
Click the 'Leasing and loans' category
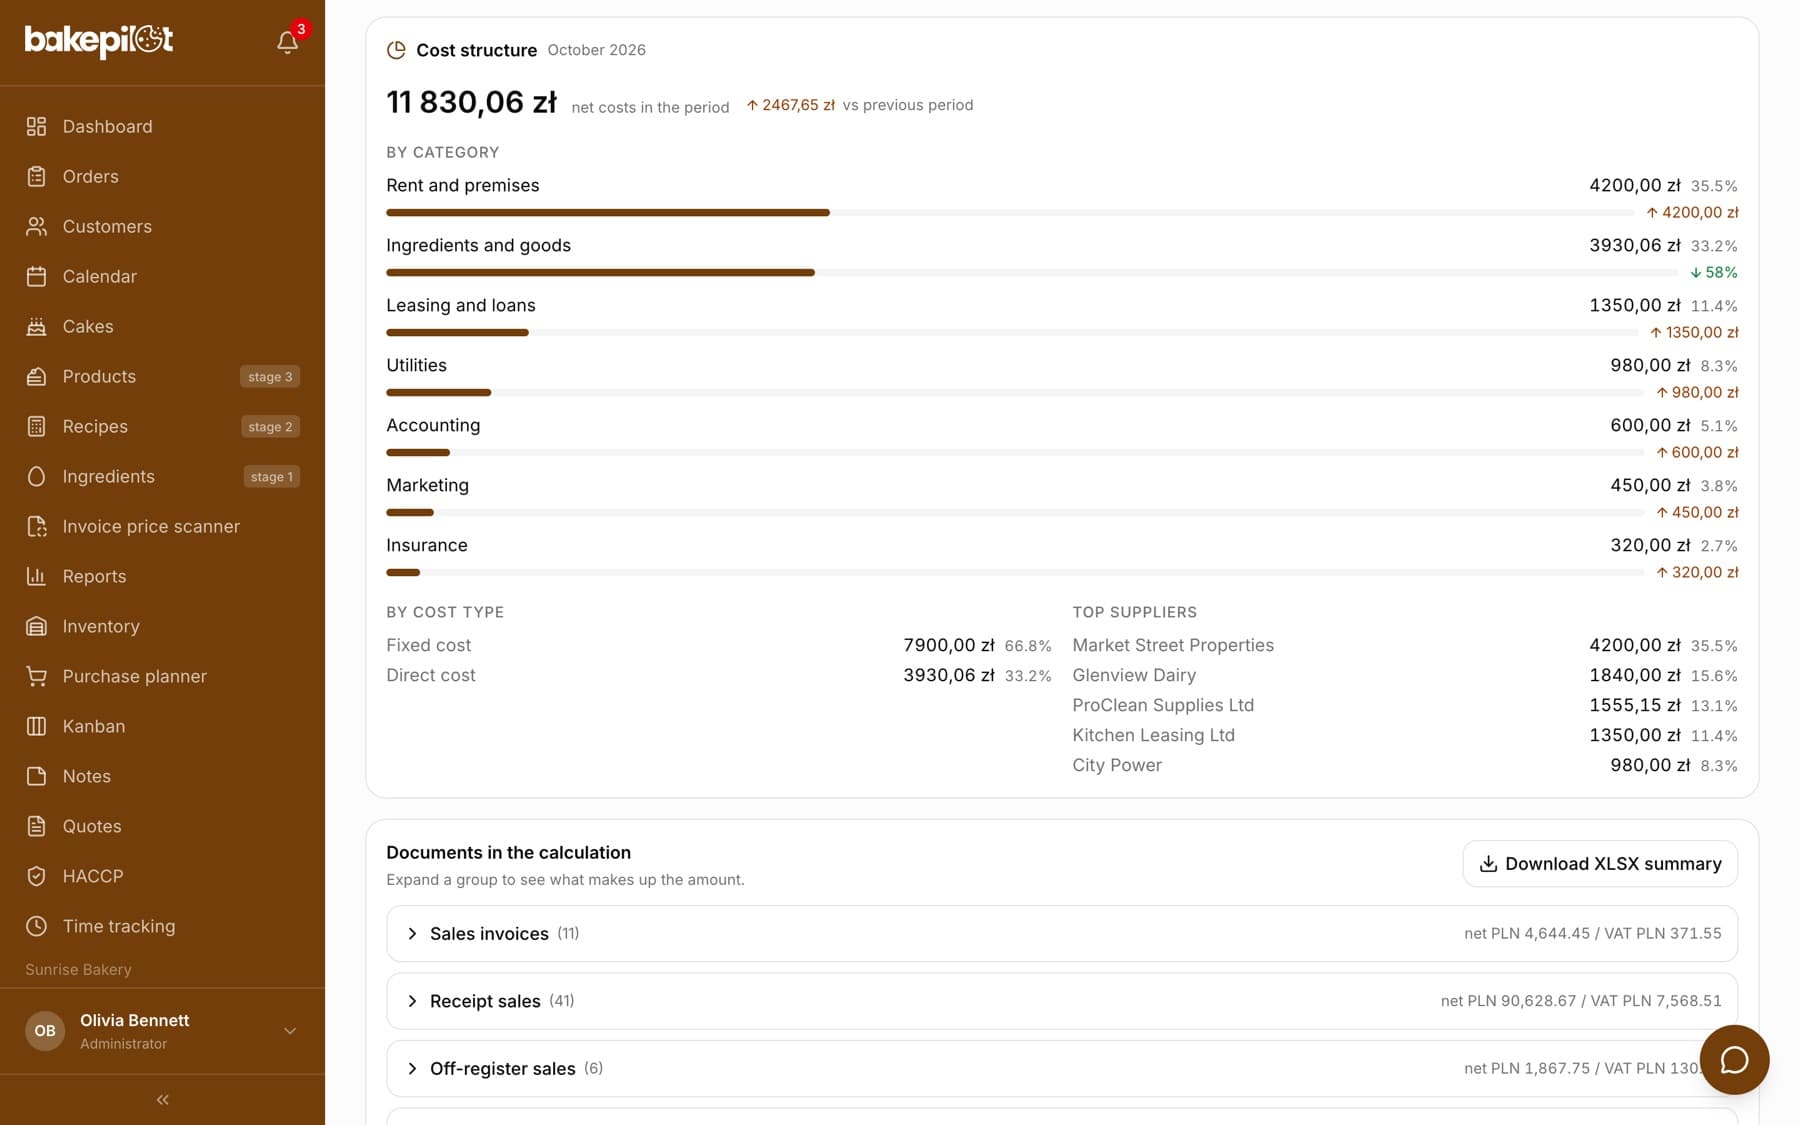tap(461, 305)
